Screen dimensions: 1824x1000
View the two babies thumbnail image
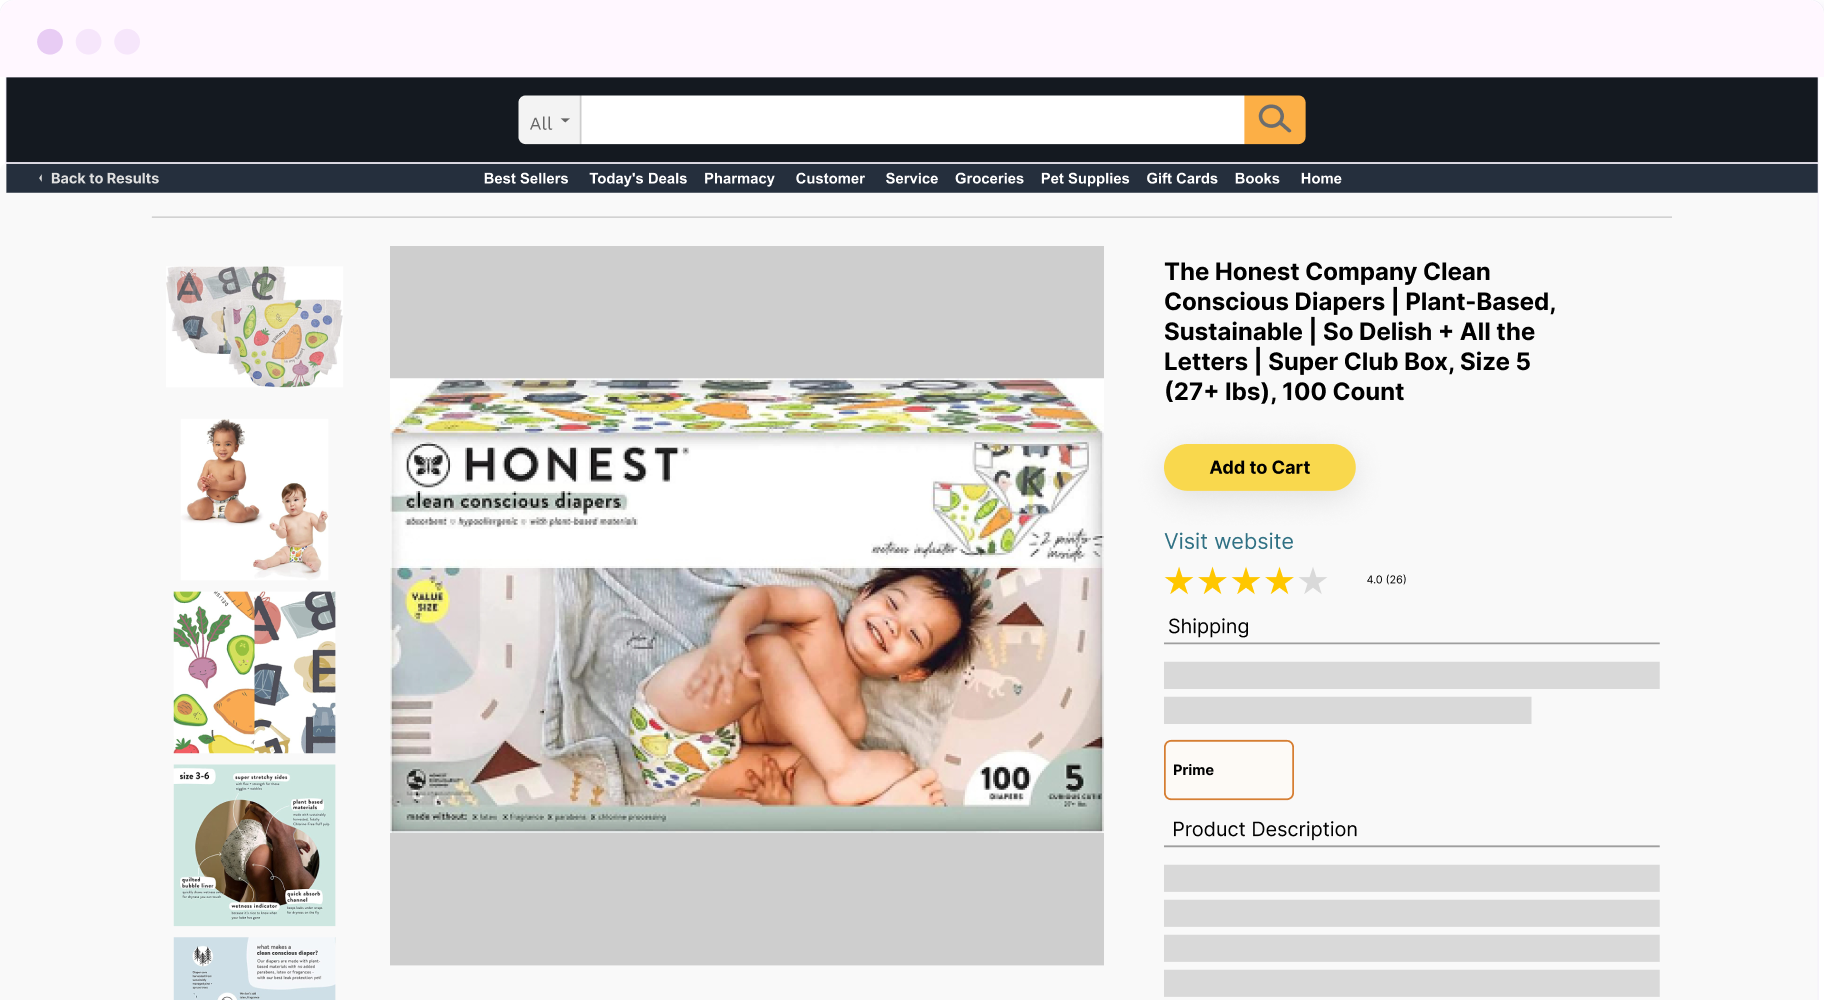click(x=254, y=499)
